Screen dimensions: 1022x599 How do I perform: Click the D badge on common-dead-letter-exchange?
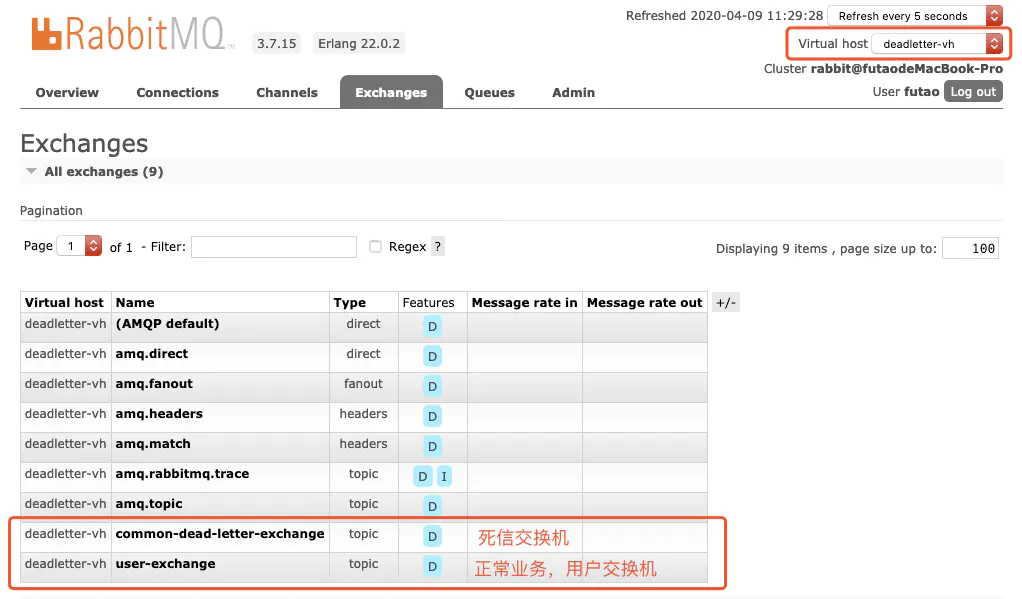click(x=432, y=536)
